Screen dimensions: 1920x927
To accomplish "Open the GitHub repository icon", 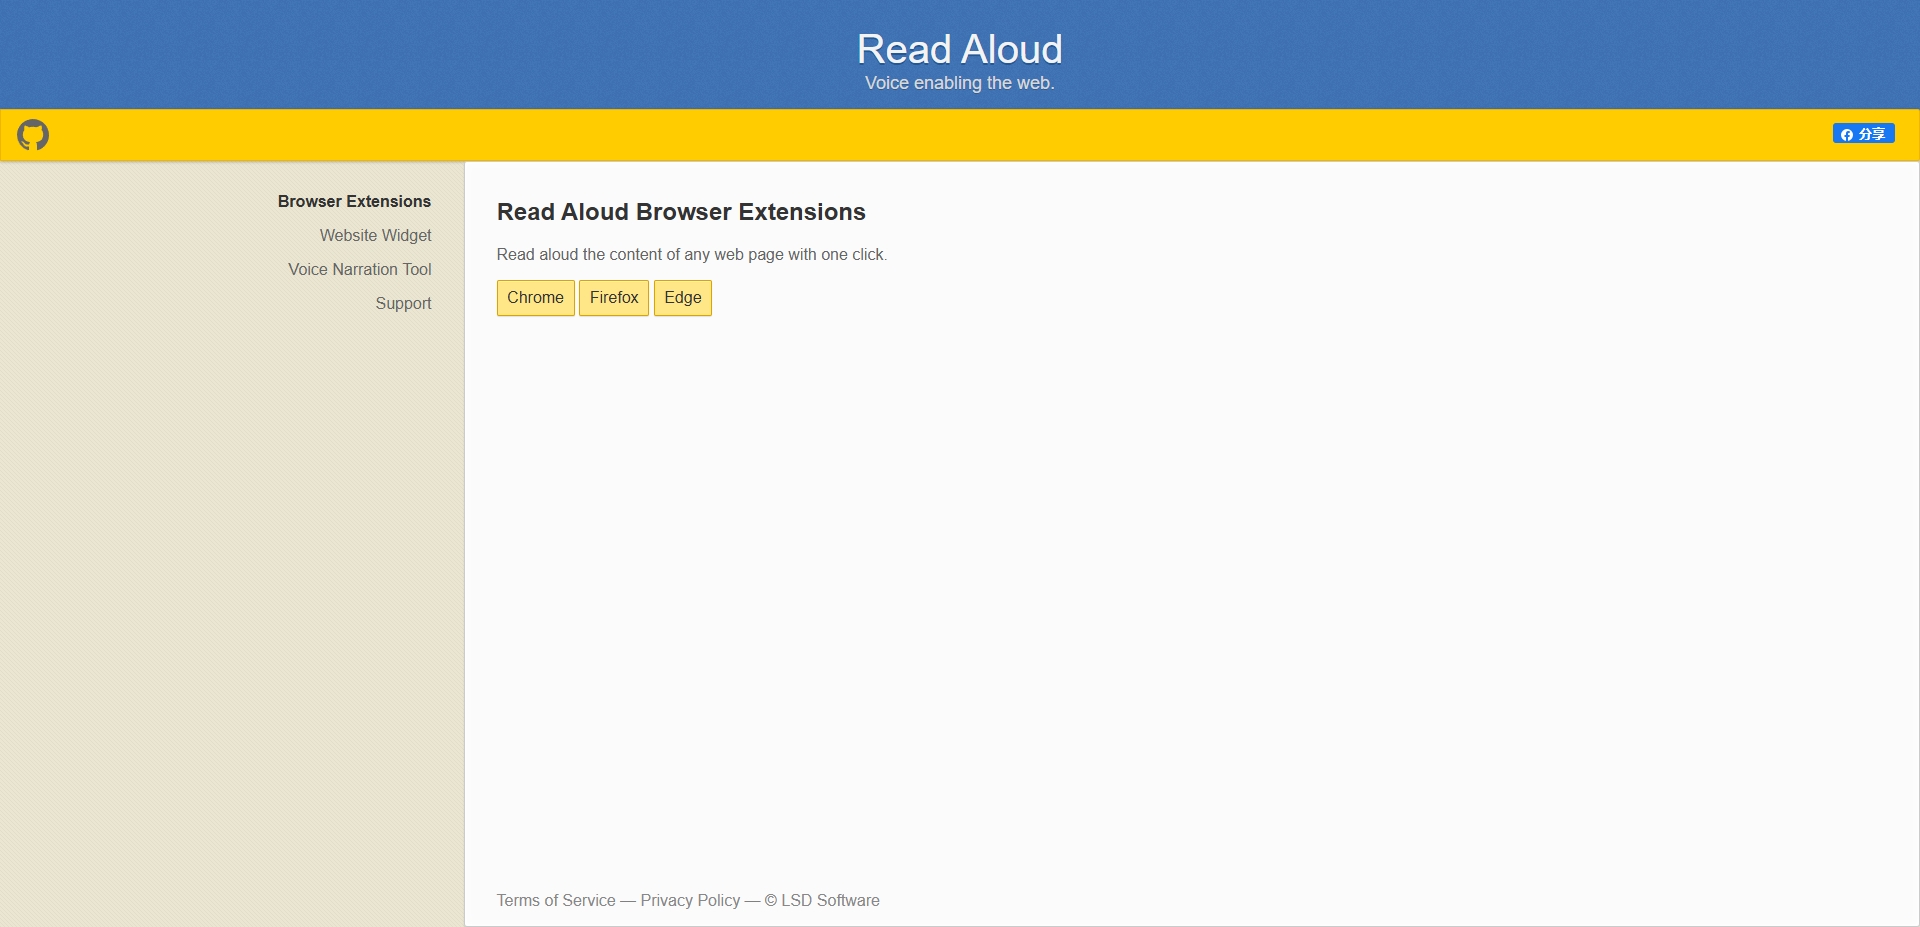I will click(33, 135).
